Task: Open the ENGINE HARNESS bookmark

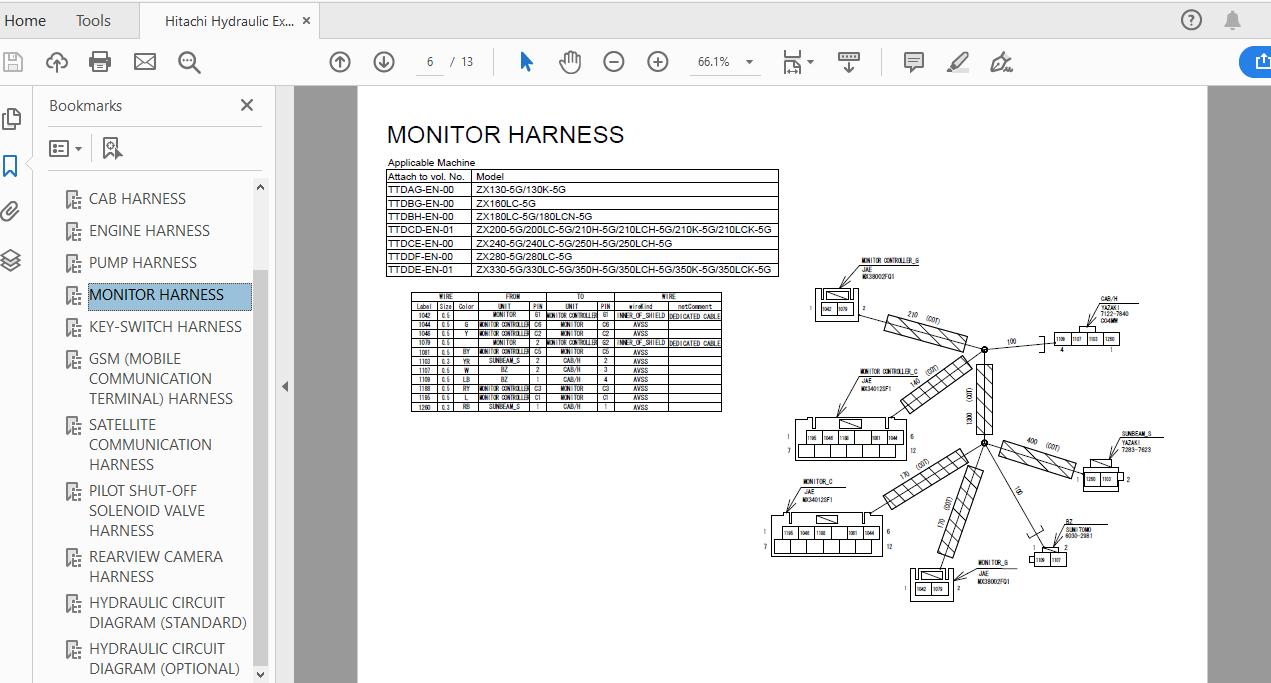Action: pos(149,231)
